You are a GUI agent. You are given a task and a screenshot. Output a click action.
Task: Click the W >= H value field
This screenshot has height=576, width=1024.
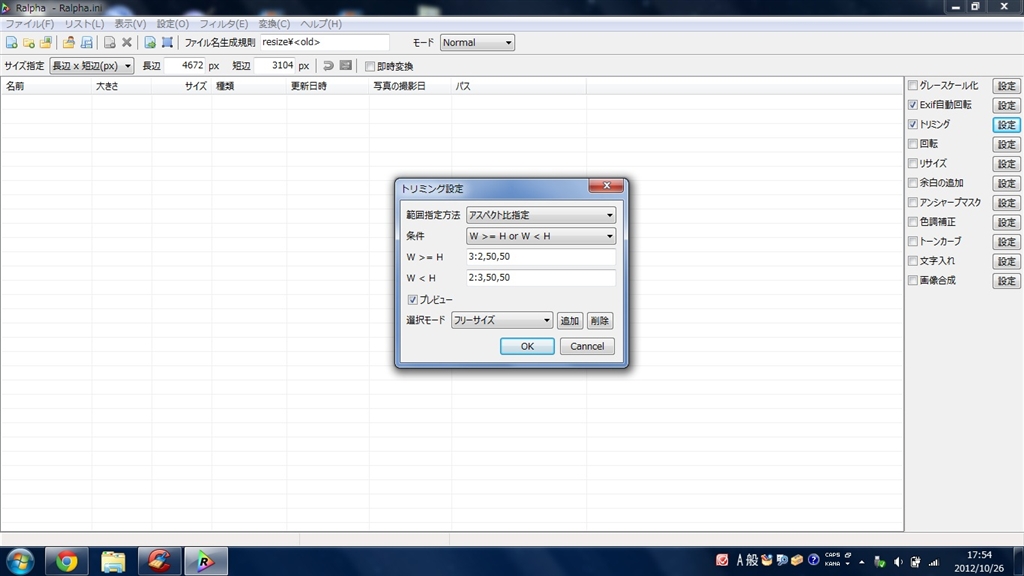[x=541, y=257]
